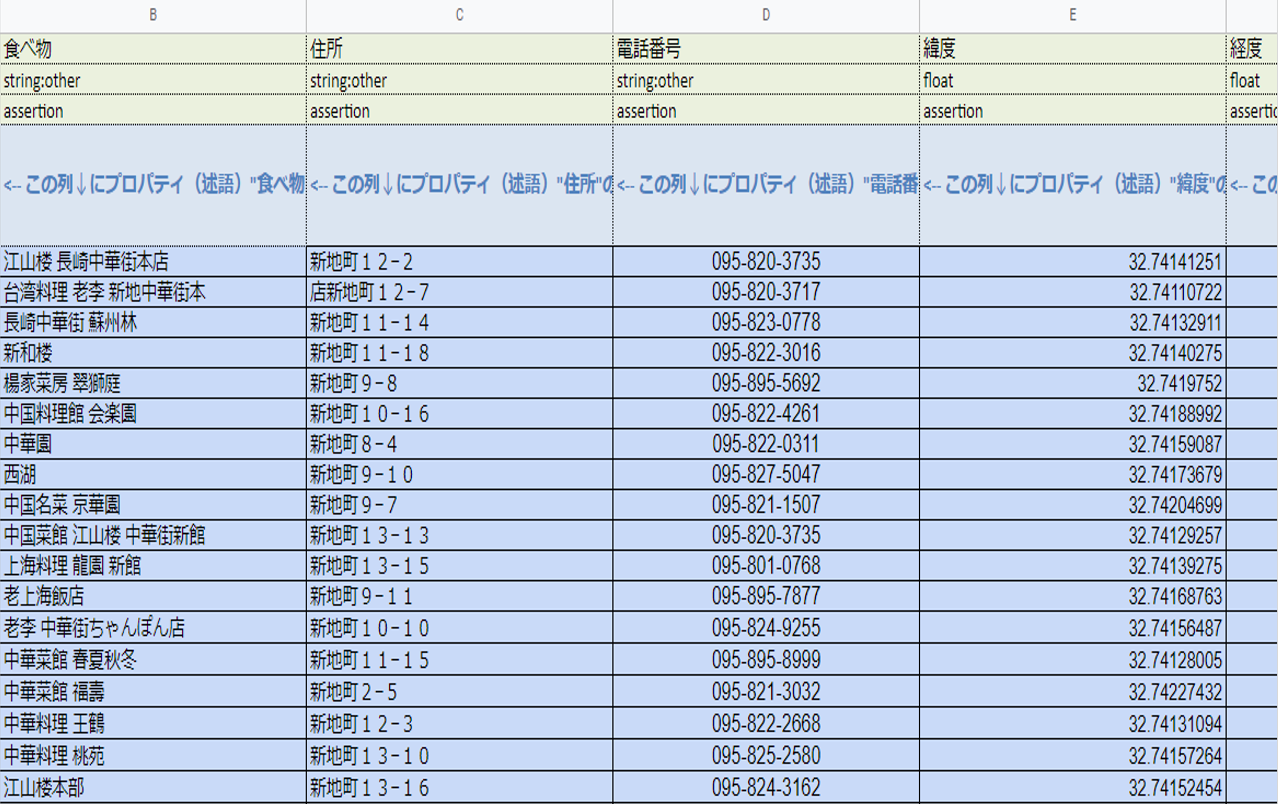Click latitude value 32.74157264
Image resolution: width=1278 pixels, height=804 pixels.
coord(1072,755)
